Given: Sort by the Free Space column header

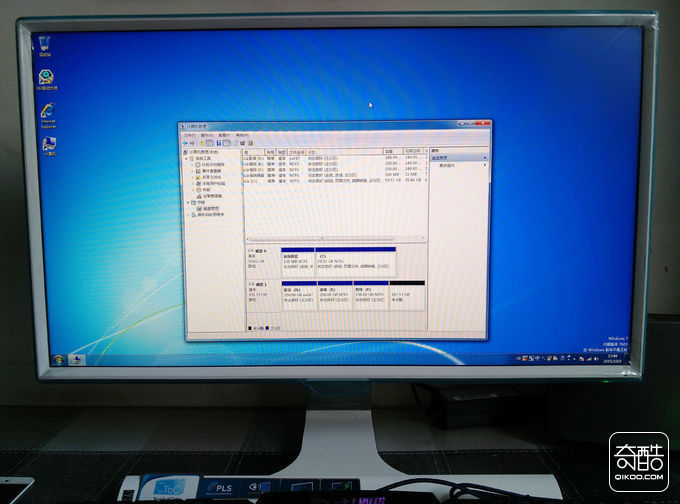Looking at the screenshot, I should point(413,151).
